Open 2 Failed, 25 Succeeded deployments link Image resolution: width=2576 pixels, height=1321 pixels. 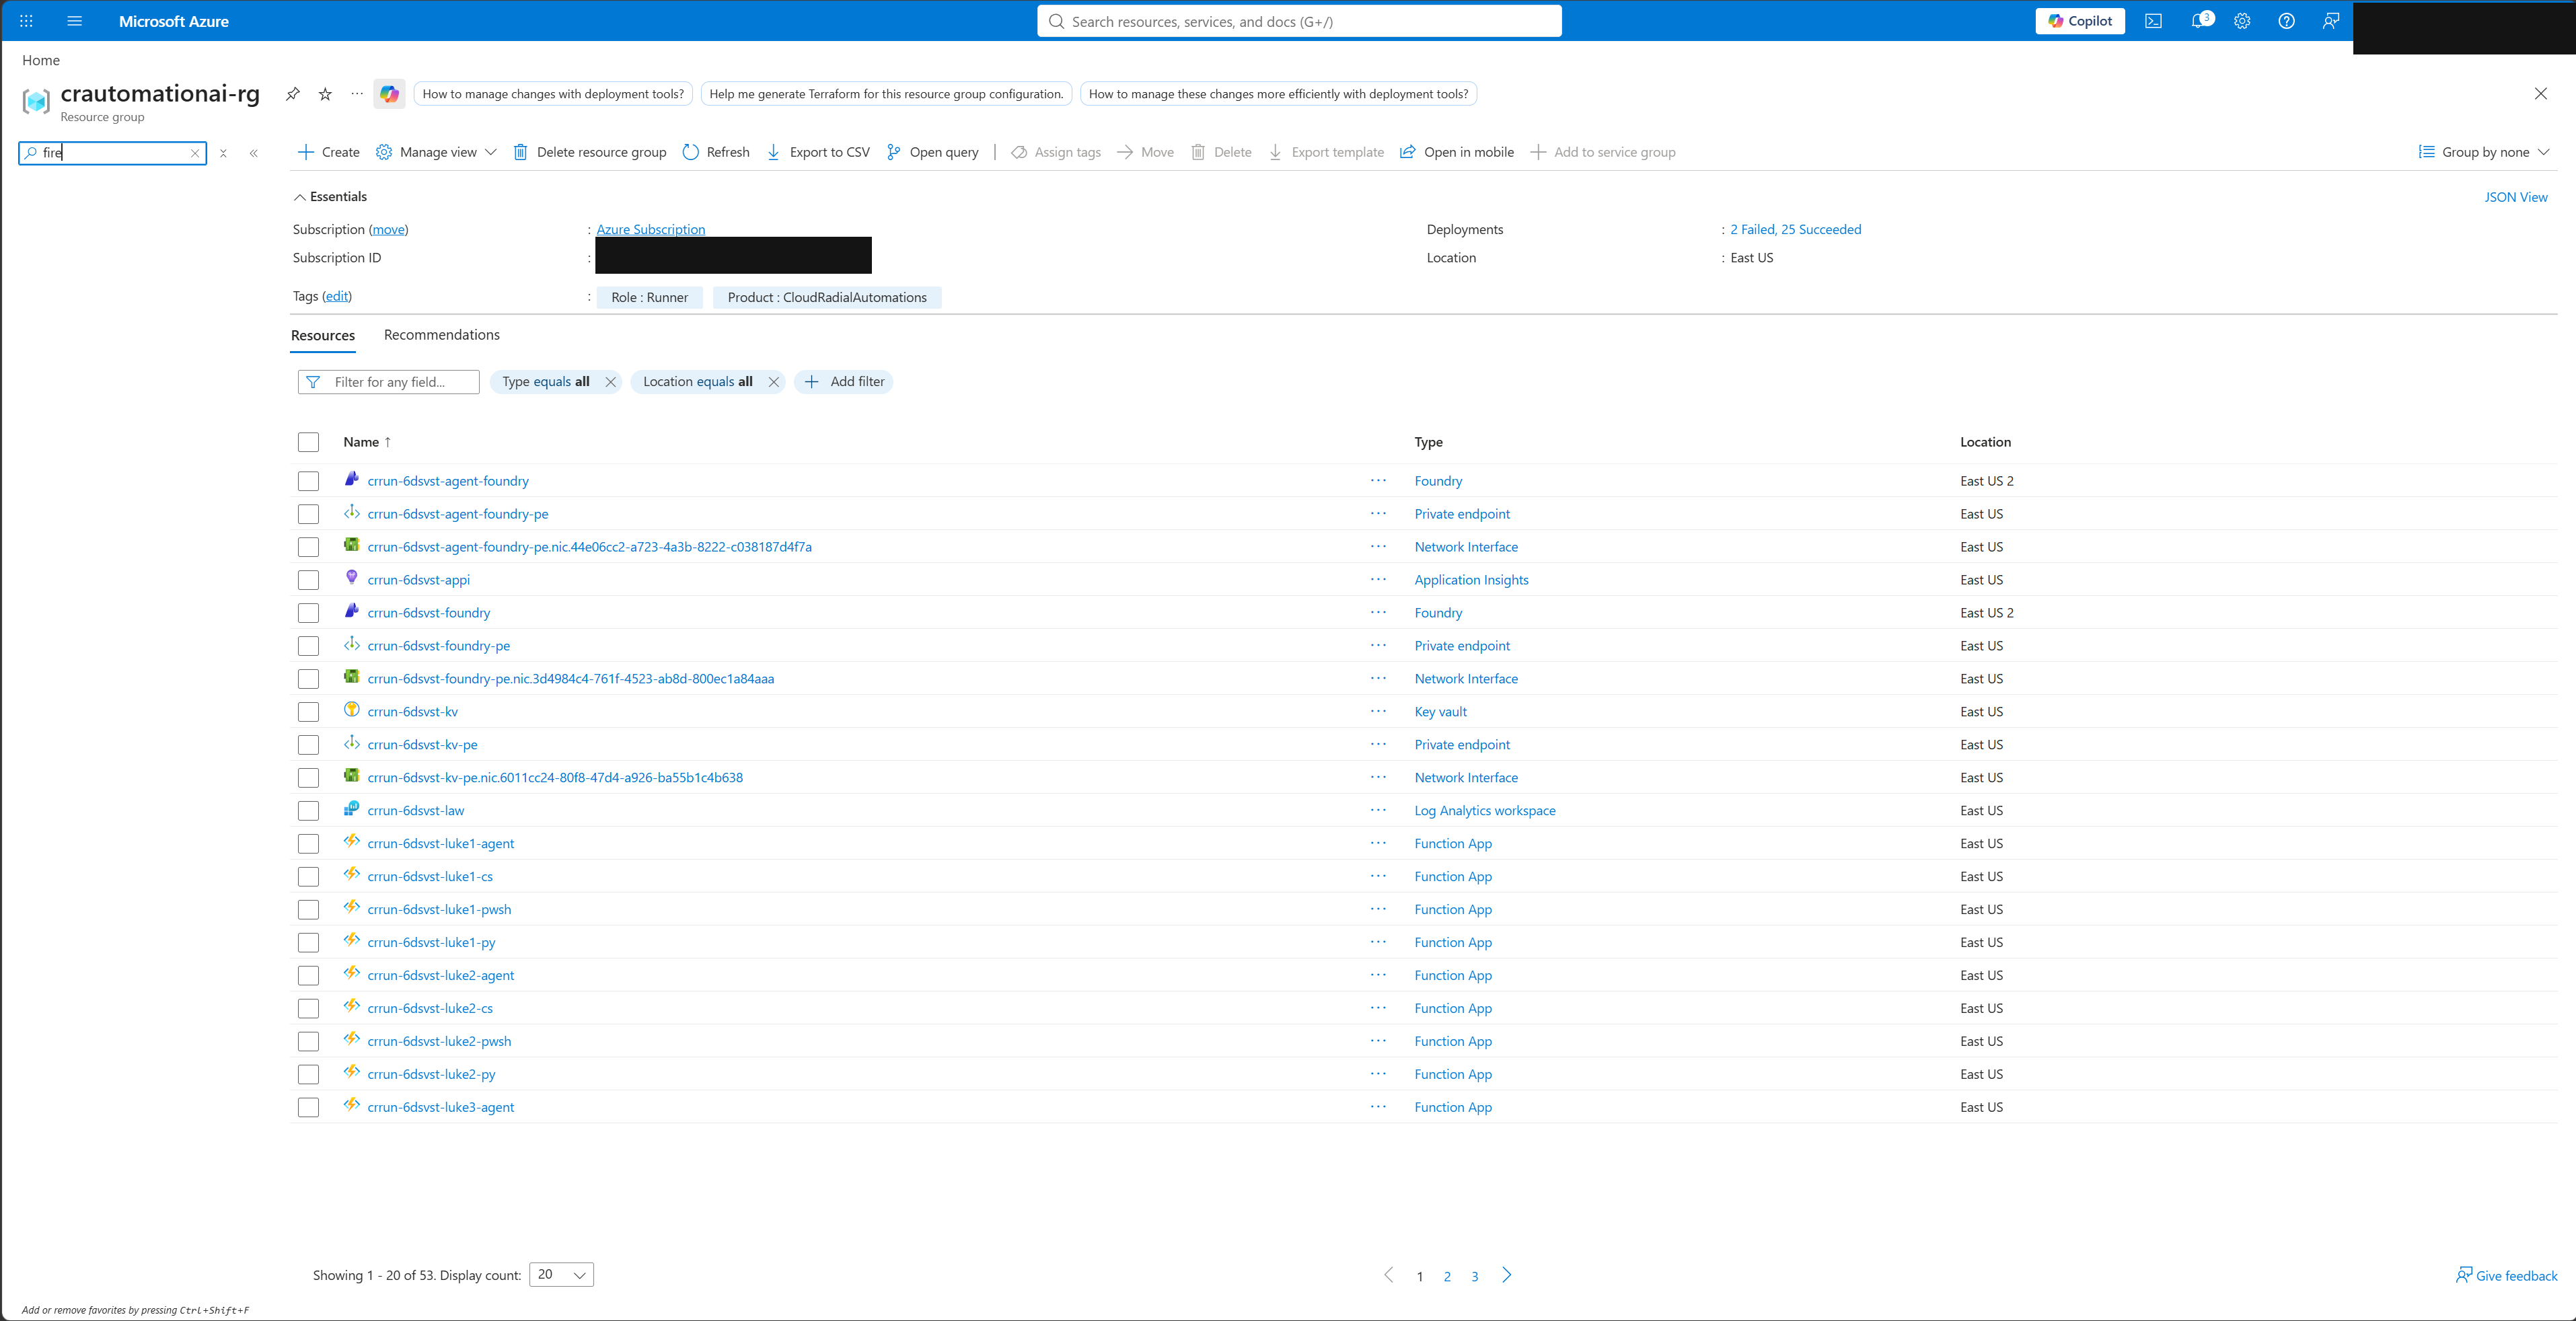tap(1796, 230)
